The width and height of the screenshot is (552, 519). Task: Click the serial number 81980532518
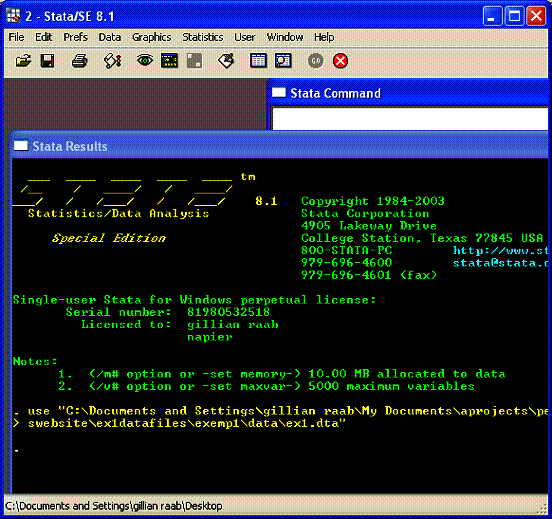[x=228, y=312]
